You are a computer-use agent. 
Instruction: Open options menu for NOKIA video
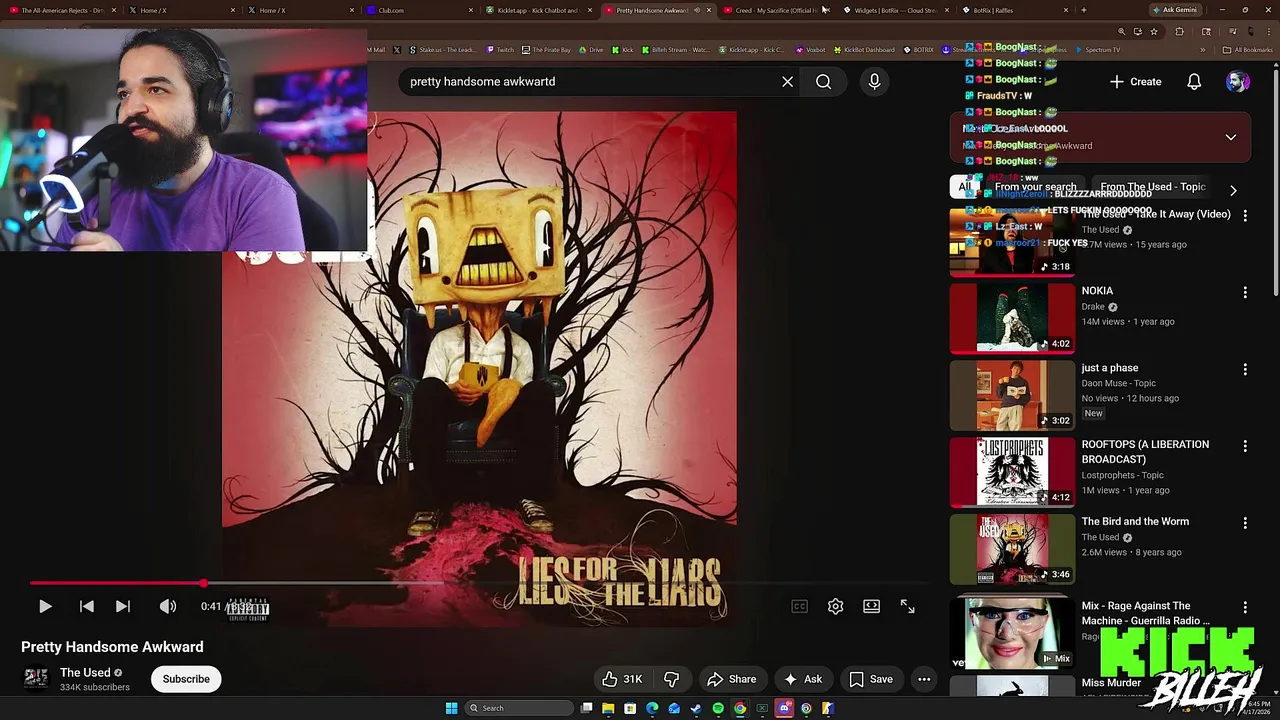tap(1245, 292)
